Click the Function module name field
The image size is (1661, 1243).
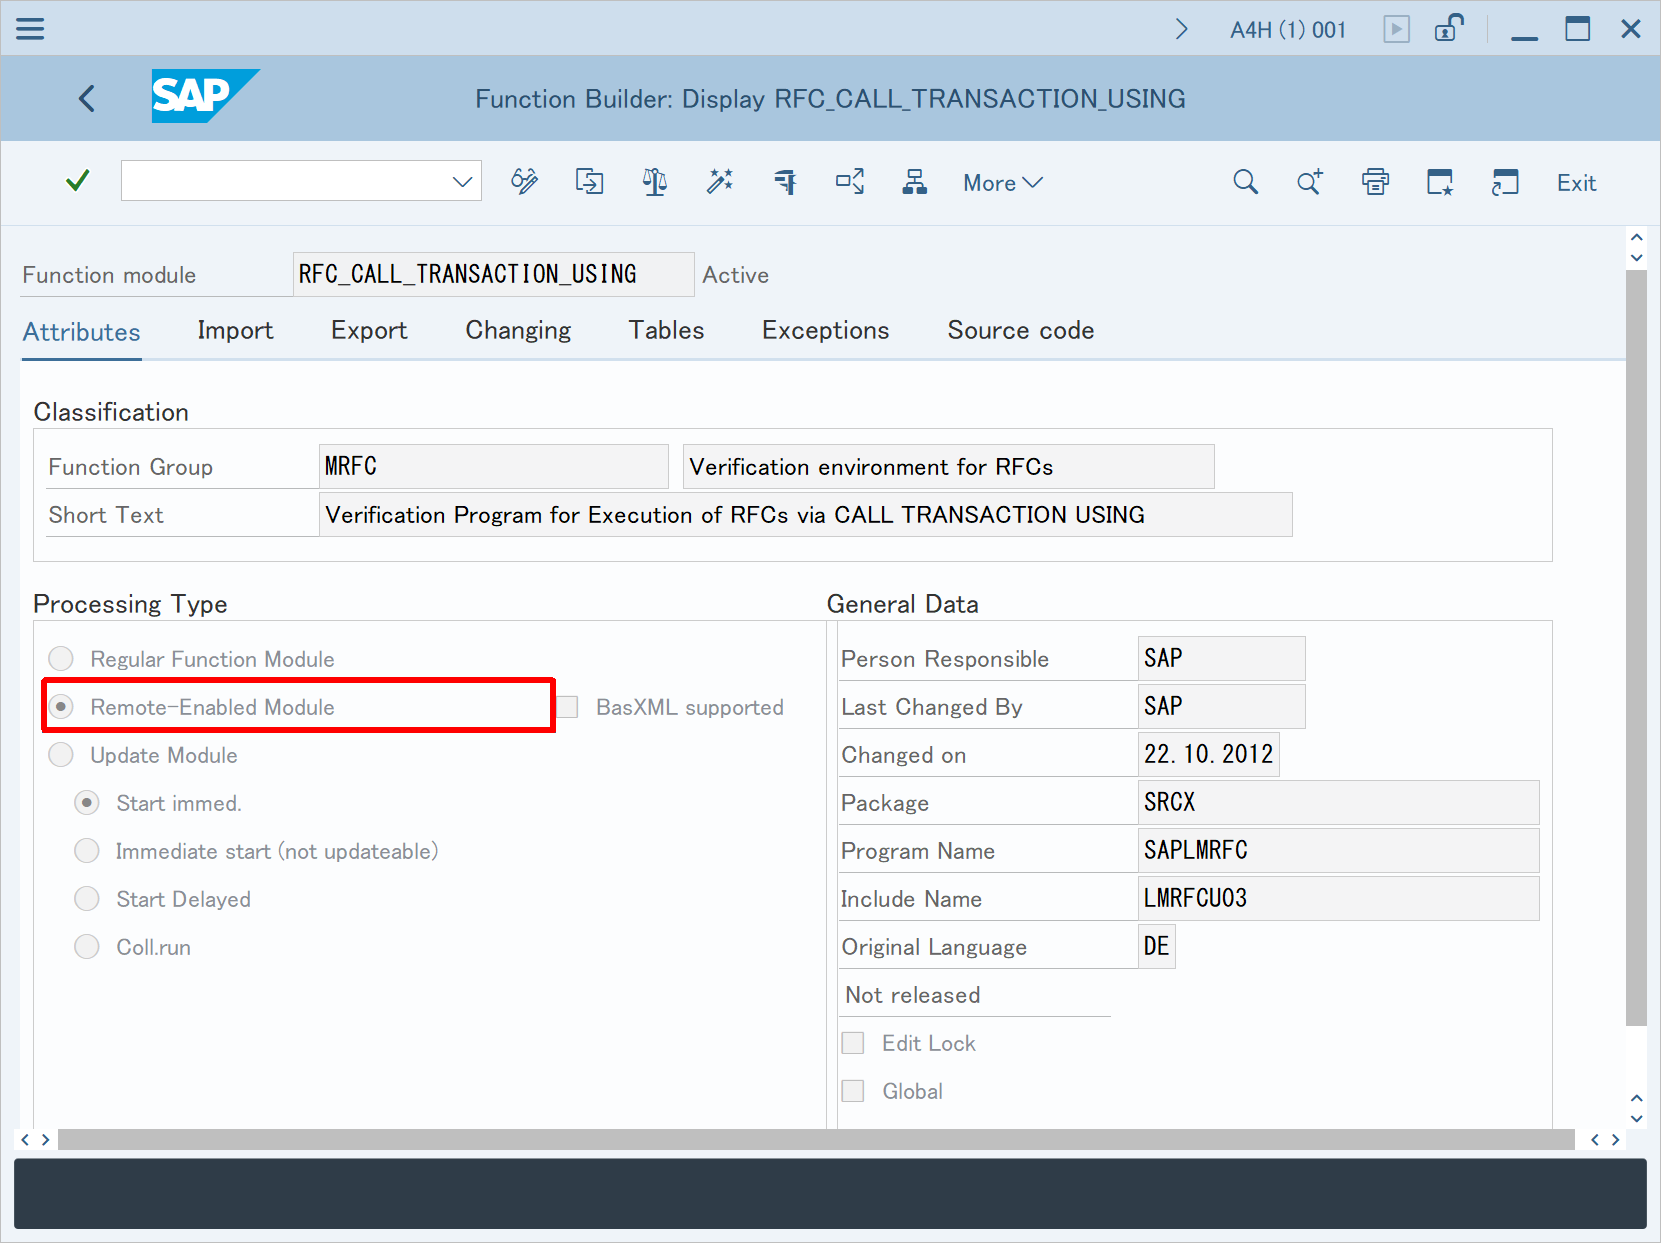pyautogui.click(x=494, y=274)
